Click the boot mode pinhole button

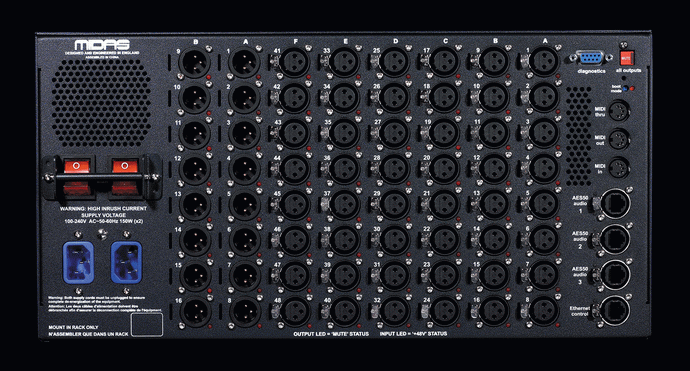625,88
